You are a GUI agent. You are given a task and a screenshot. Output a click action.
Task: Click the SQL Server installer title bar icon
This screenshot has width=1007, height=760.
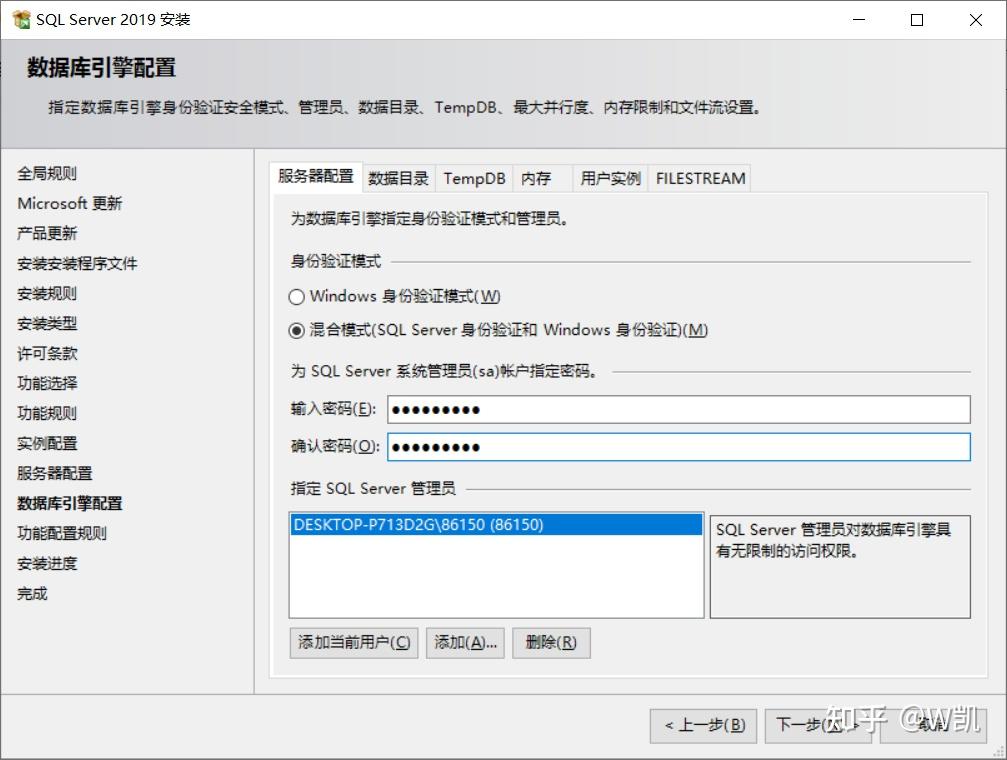point(21,20)
